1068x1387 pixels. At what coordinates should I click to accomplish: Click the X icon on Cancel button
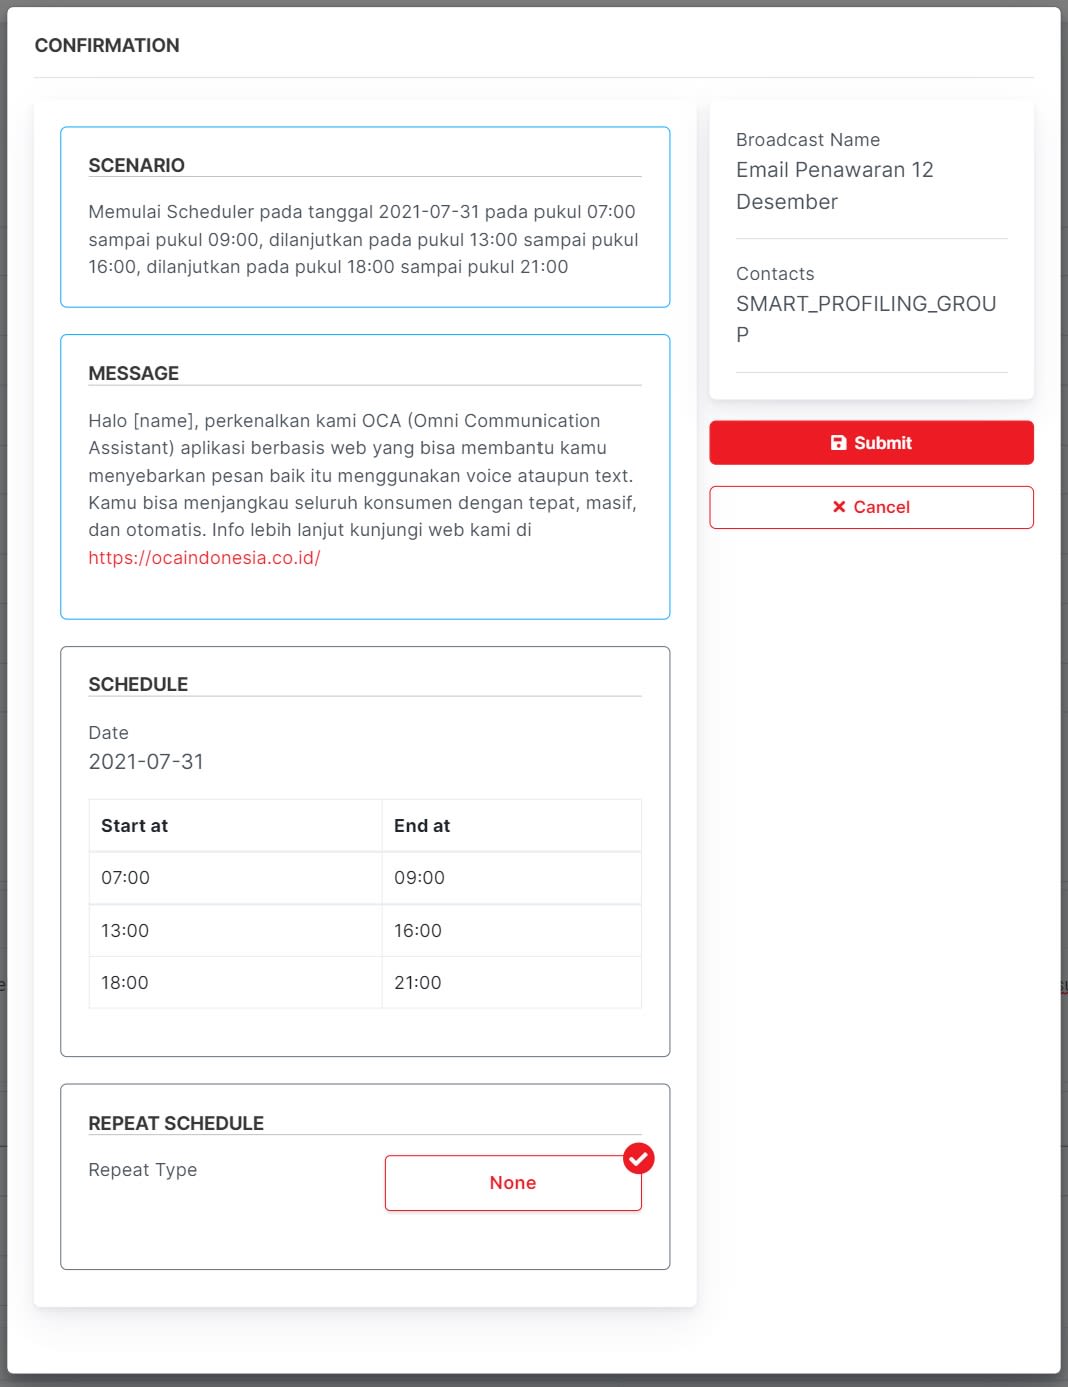[839, 507]
